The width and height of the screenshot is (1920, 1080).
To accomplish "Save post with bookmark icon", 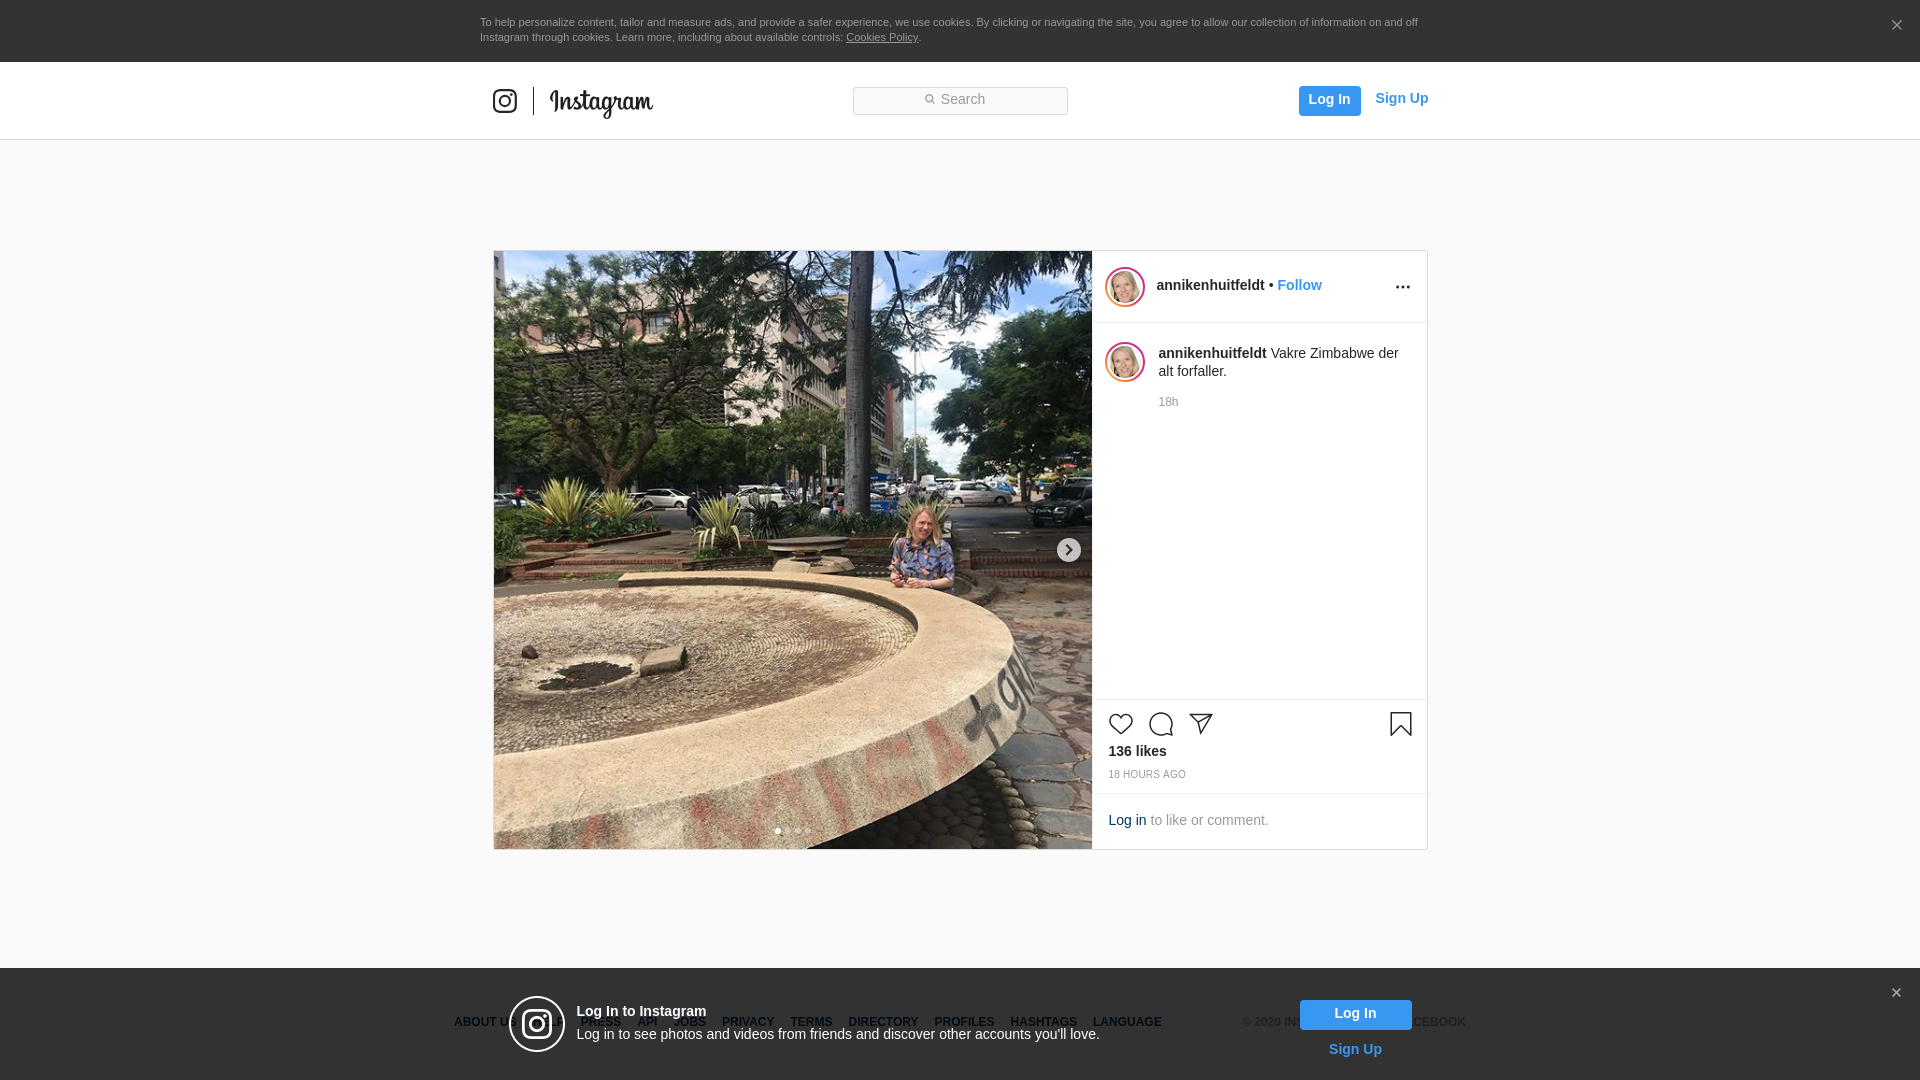I will (1400, 724).
